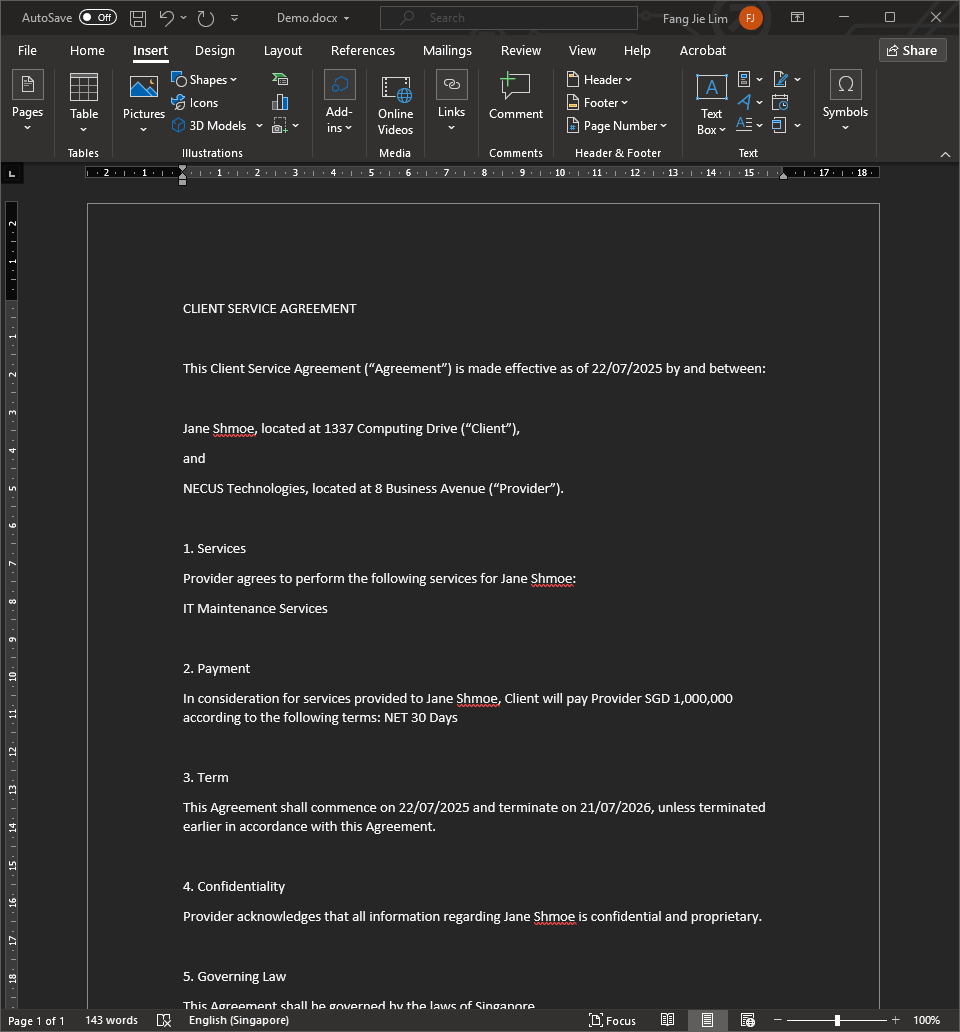
Task: Redo the last action
Action: click(206, 18)
